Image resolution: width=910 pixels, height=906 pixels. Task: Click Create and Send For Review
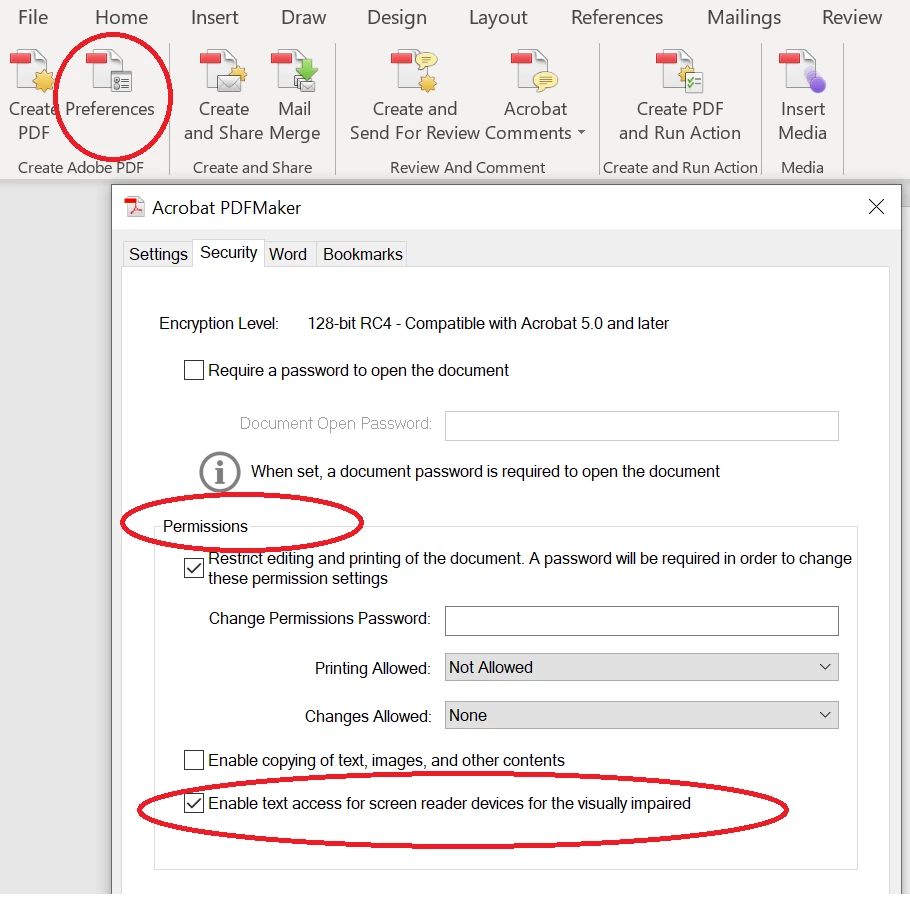pyautogui.click(x=414, y=96)
